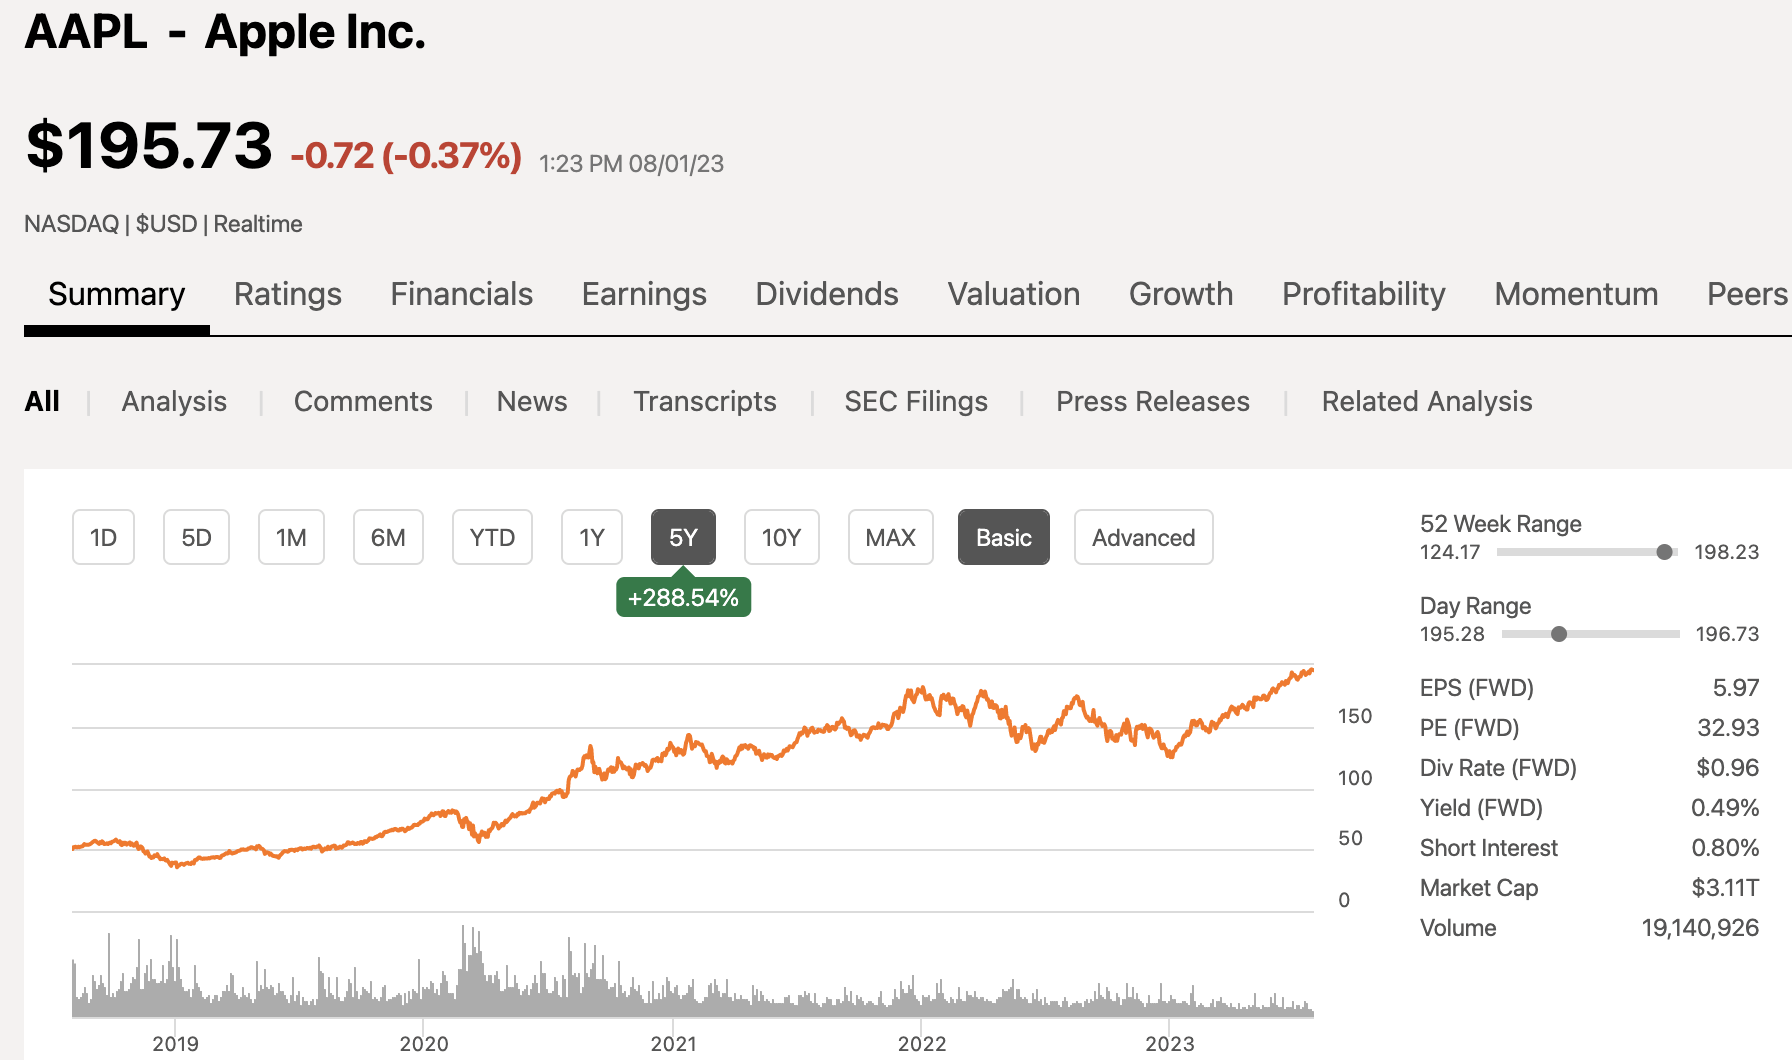Switch to the Growth tab
The image size is (1792, 1060).
click(x=1181, y=294)
